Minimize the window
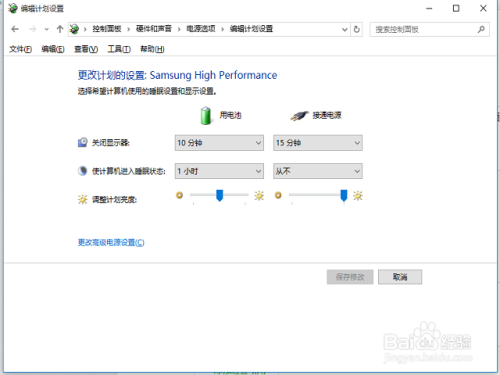 (x=429, y=8)
